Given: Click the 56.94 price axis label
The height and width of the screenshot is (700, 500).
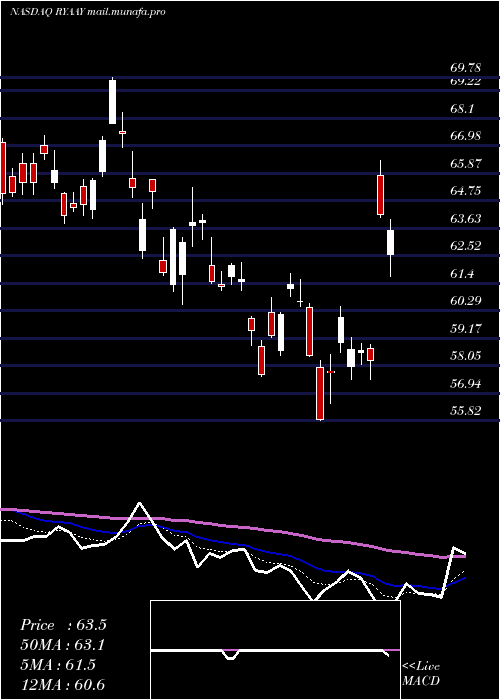Looking at the screenshot, I should (x=466, y=383).
